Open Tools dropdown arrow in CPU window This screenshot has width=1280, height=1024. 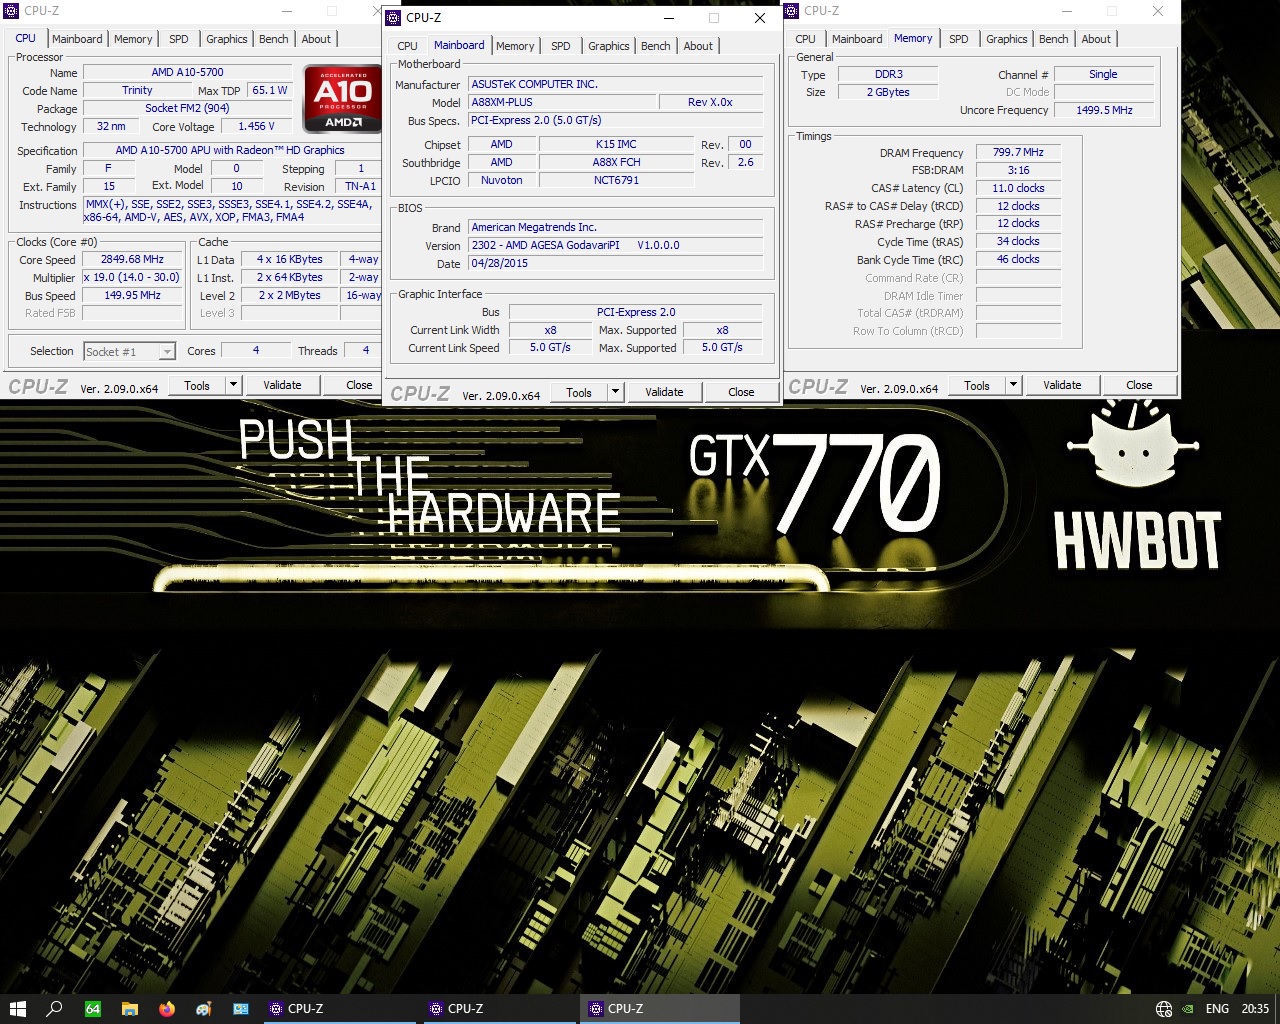(x=233, y=385)
